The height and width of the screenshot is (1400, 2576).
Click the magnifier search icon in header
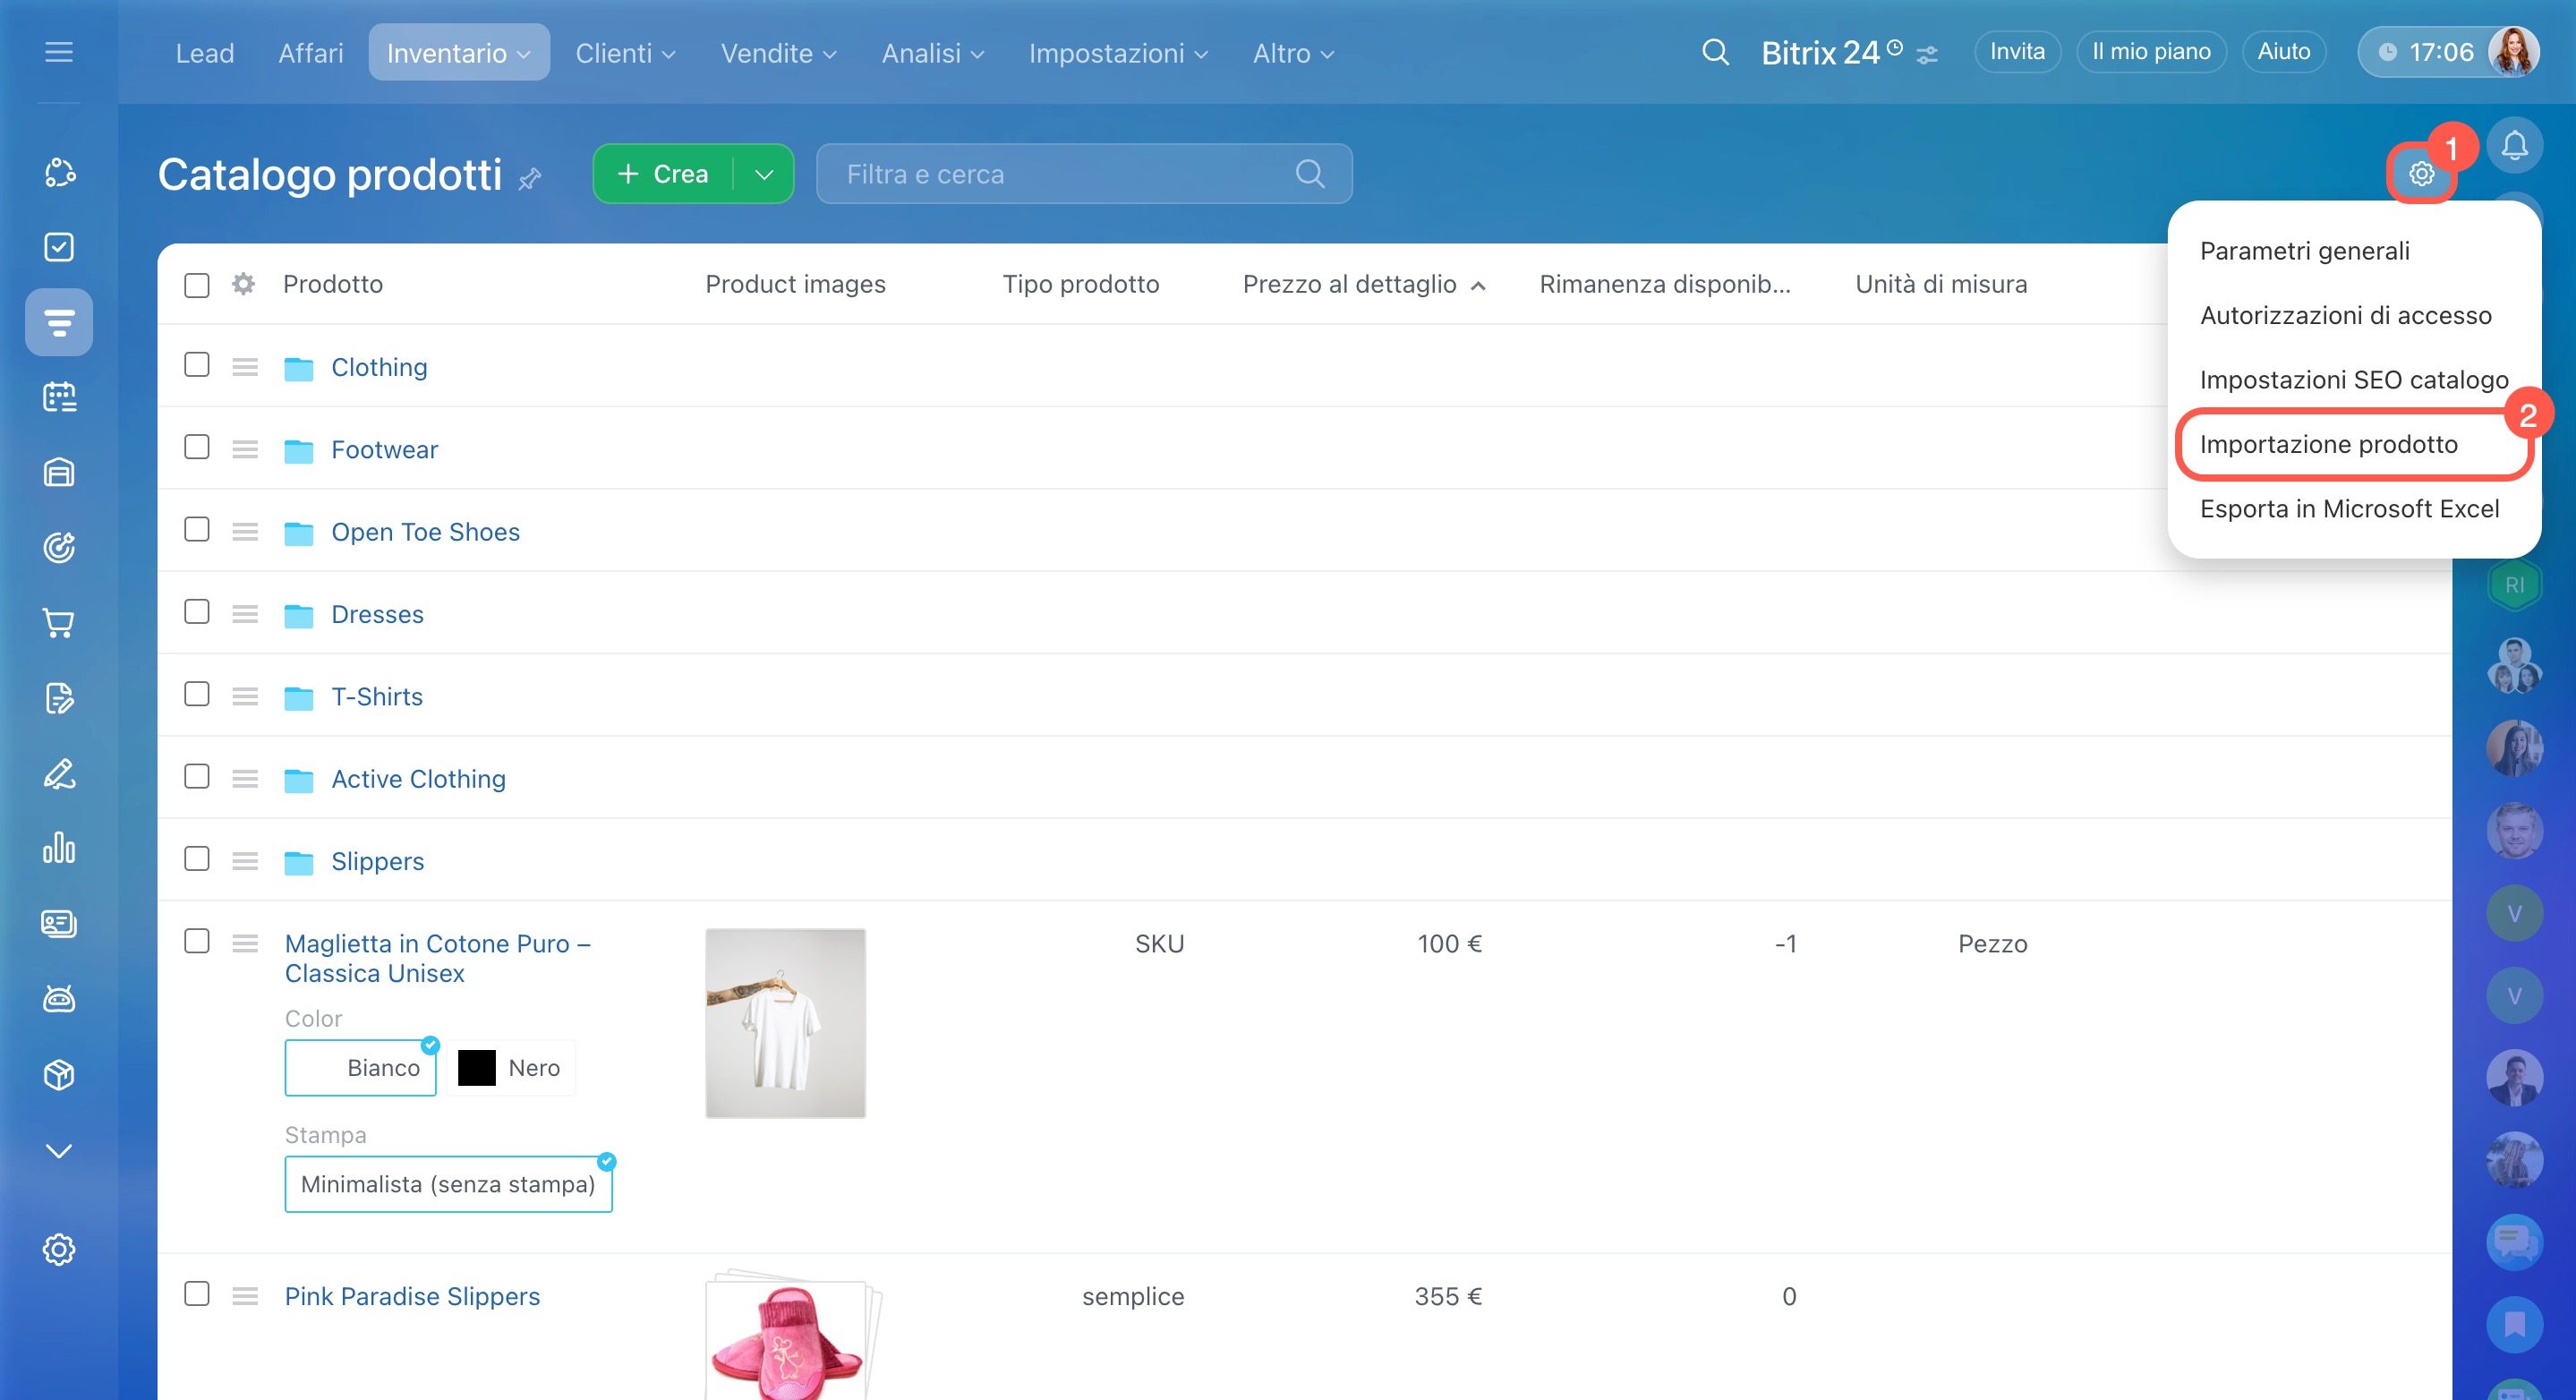(1714, 52)
